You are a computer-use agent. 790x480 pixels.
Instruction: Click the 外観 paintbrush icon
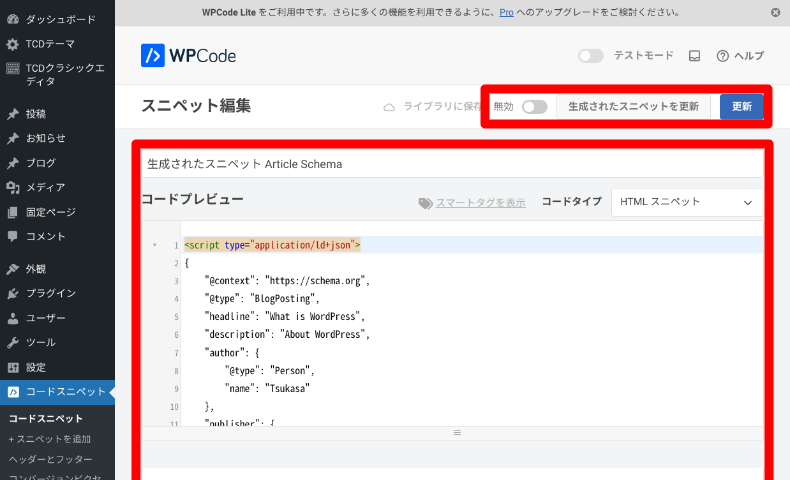pyautogui.click(x=13, y=269)
